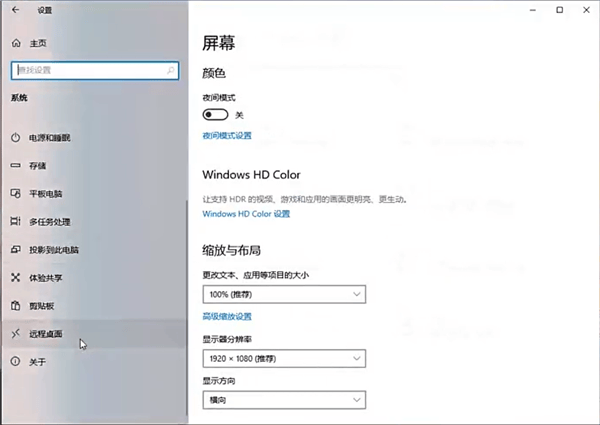This screenshot has width=600, height=425.
Task: Select 多任务处理 in the sidebar
Action: click(94, 221)
